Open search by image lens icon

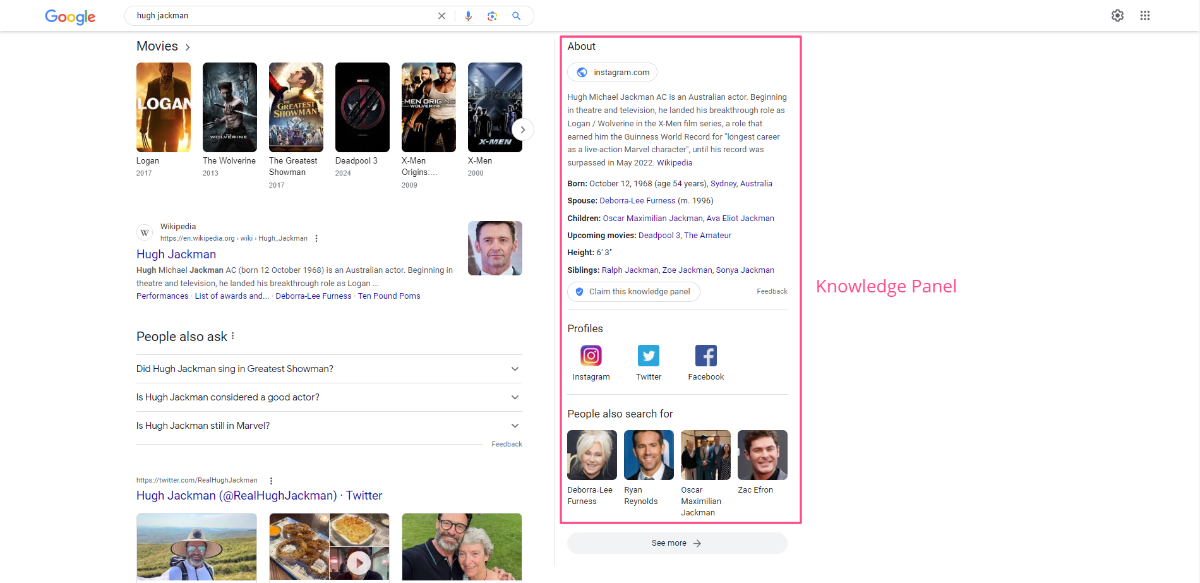point(492,16)
